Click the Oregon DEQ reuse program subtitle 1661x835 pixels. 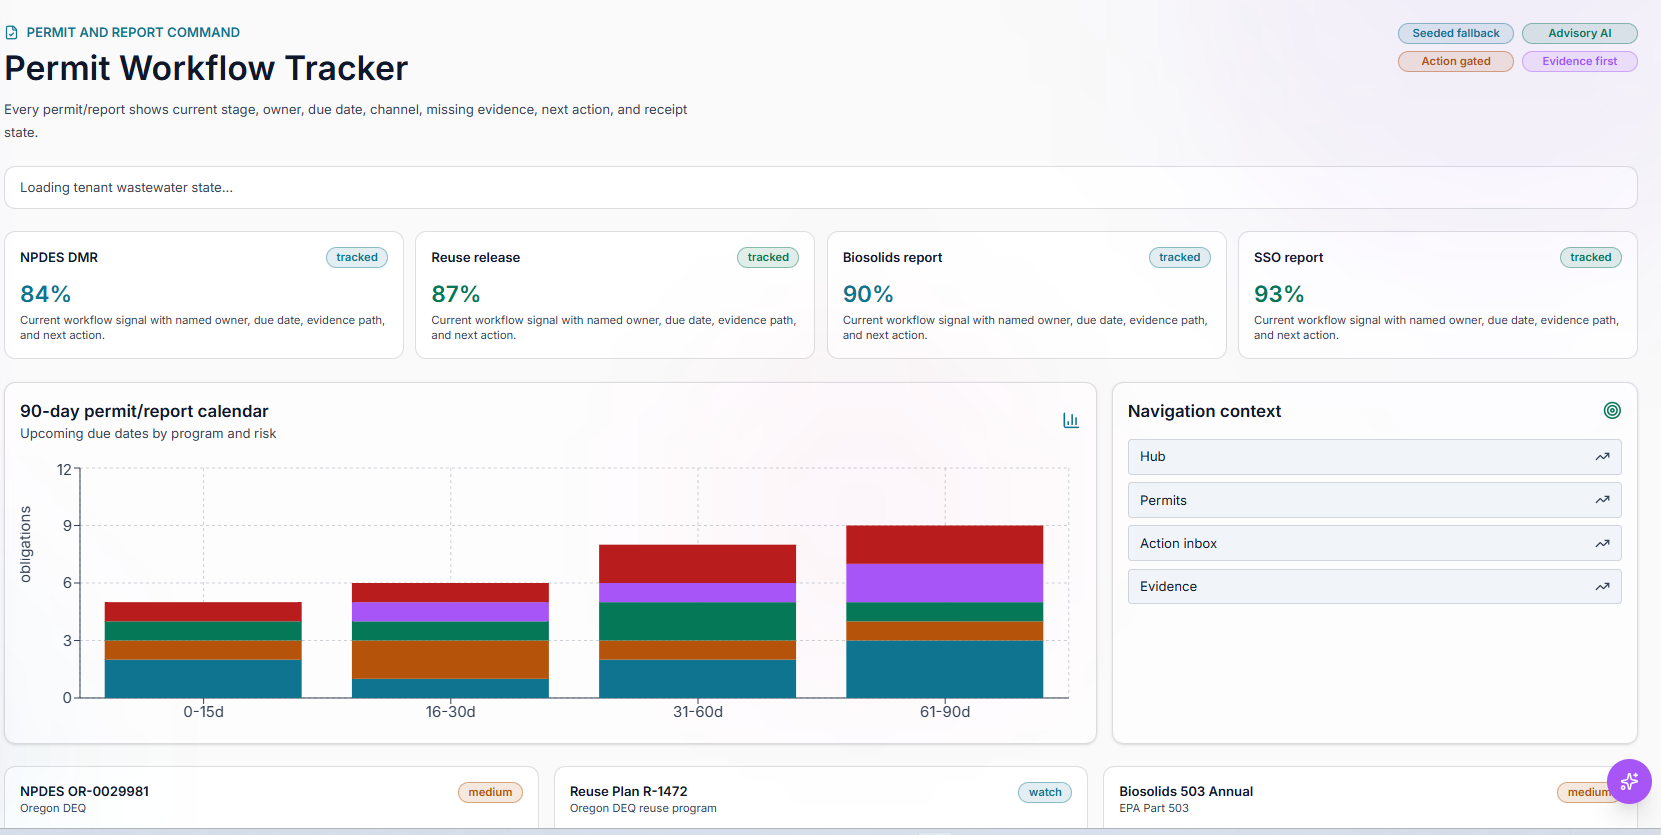[643, 808]
